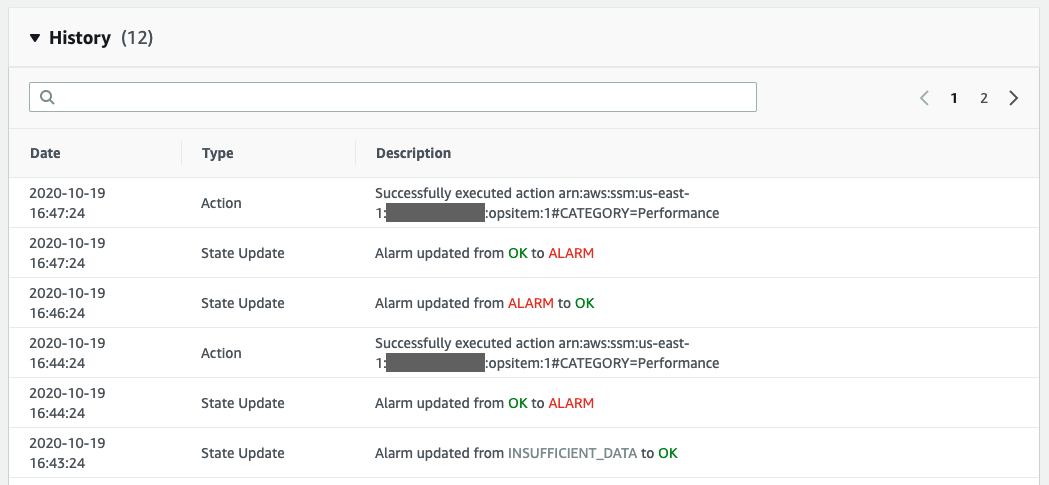This screenshot has height=485, width=1049.
Task: Click State Update type in 16:43:24 row
Action: 243,453
